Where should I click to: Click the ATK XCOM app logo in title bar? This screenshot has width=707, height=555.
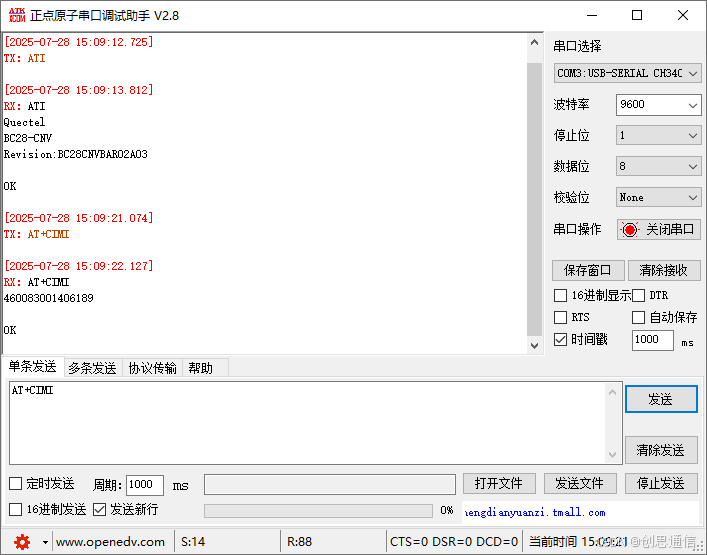(17, 15)
